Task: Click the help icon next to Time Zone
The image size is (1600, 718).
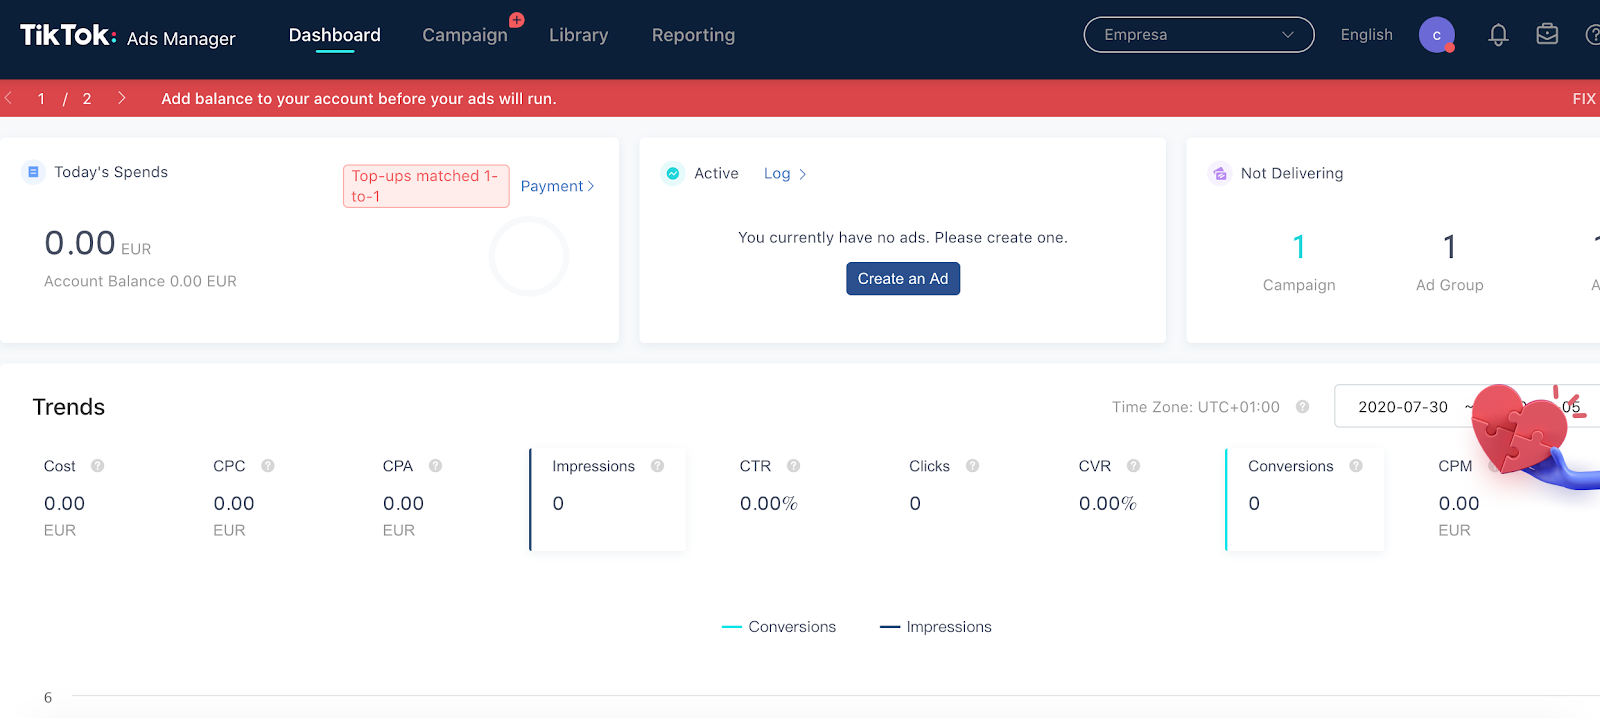Action: coord(1302,407)
